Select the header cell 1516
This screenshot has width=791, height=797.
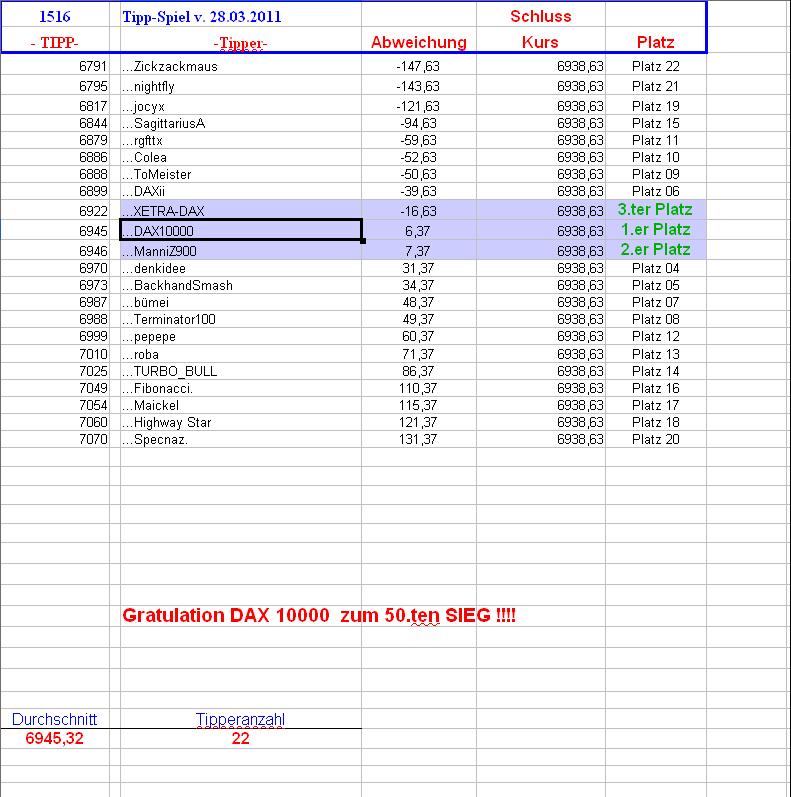point(55,16)
